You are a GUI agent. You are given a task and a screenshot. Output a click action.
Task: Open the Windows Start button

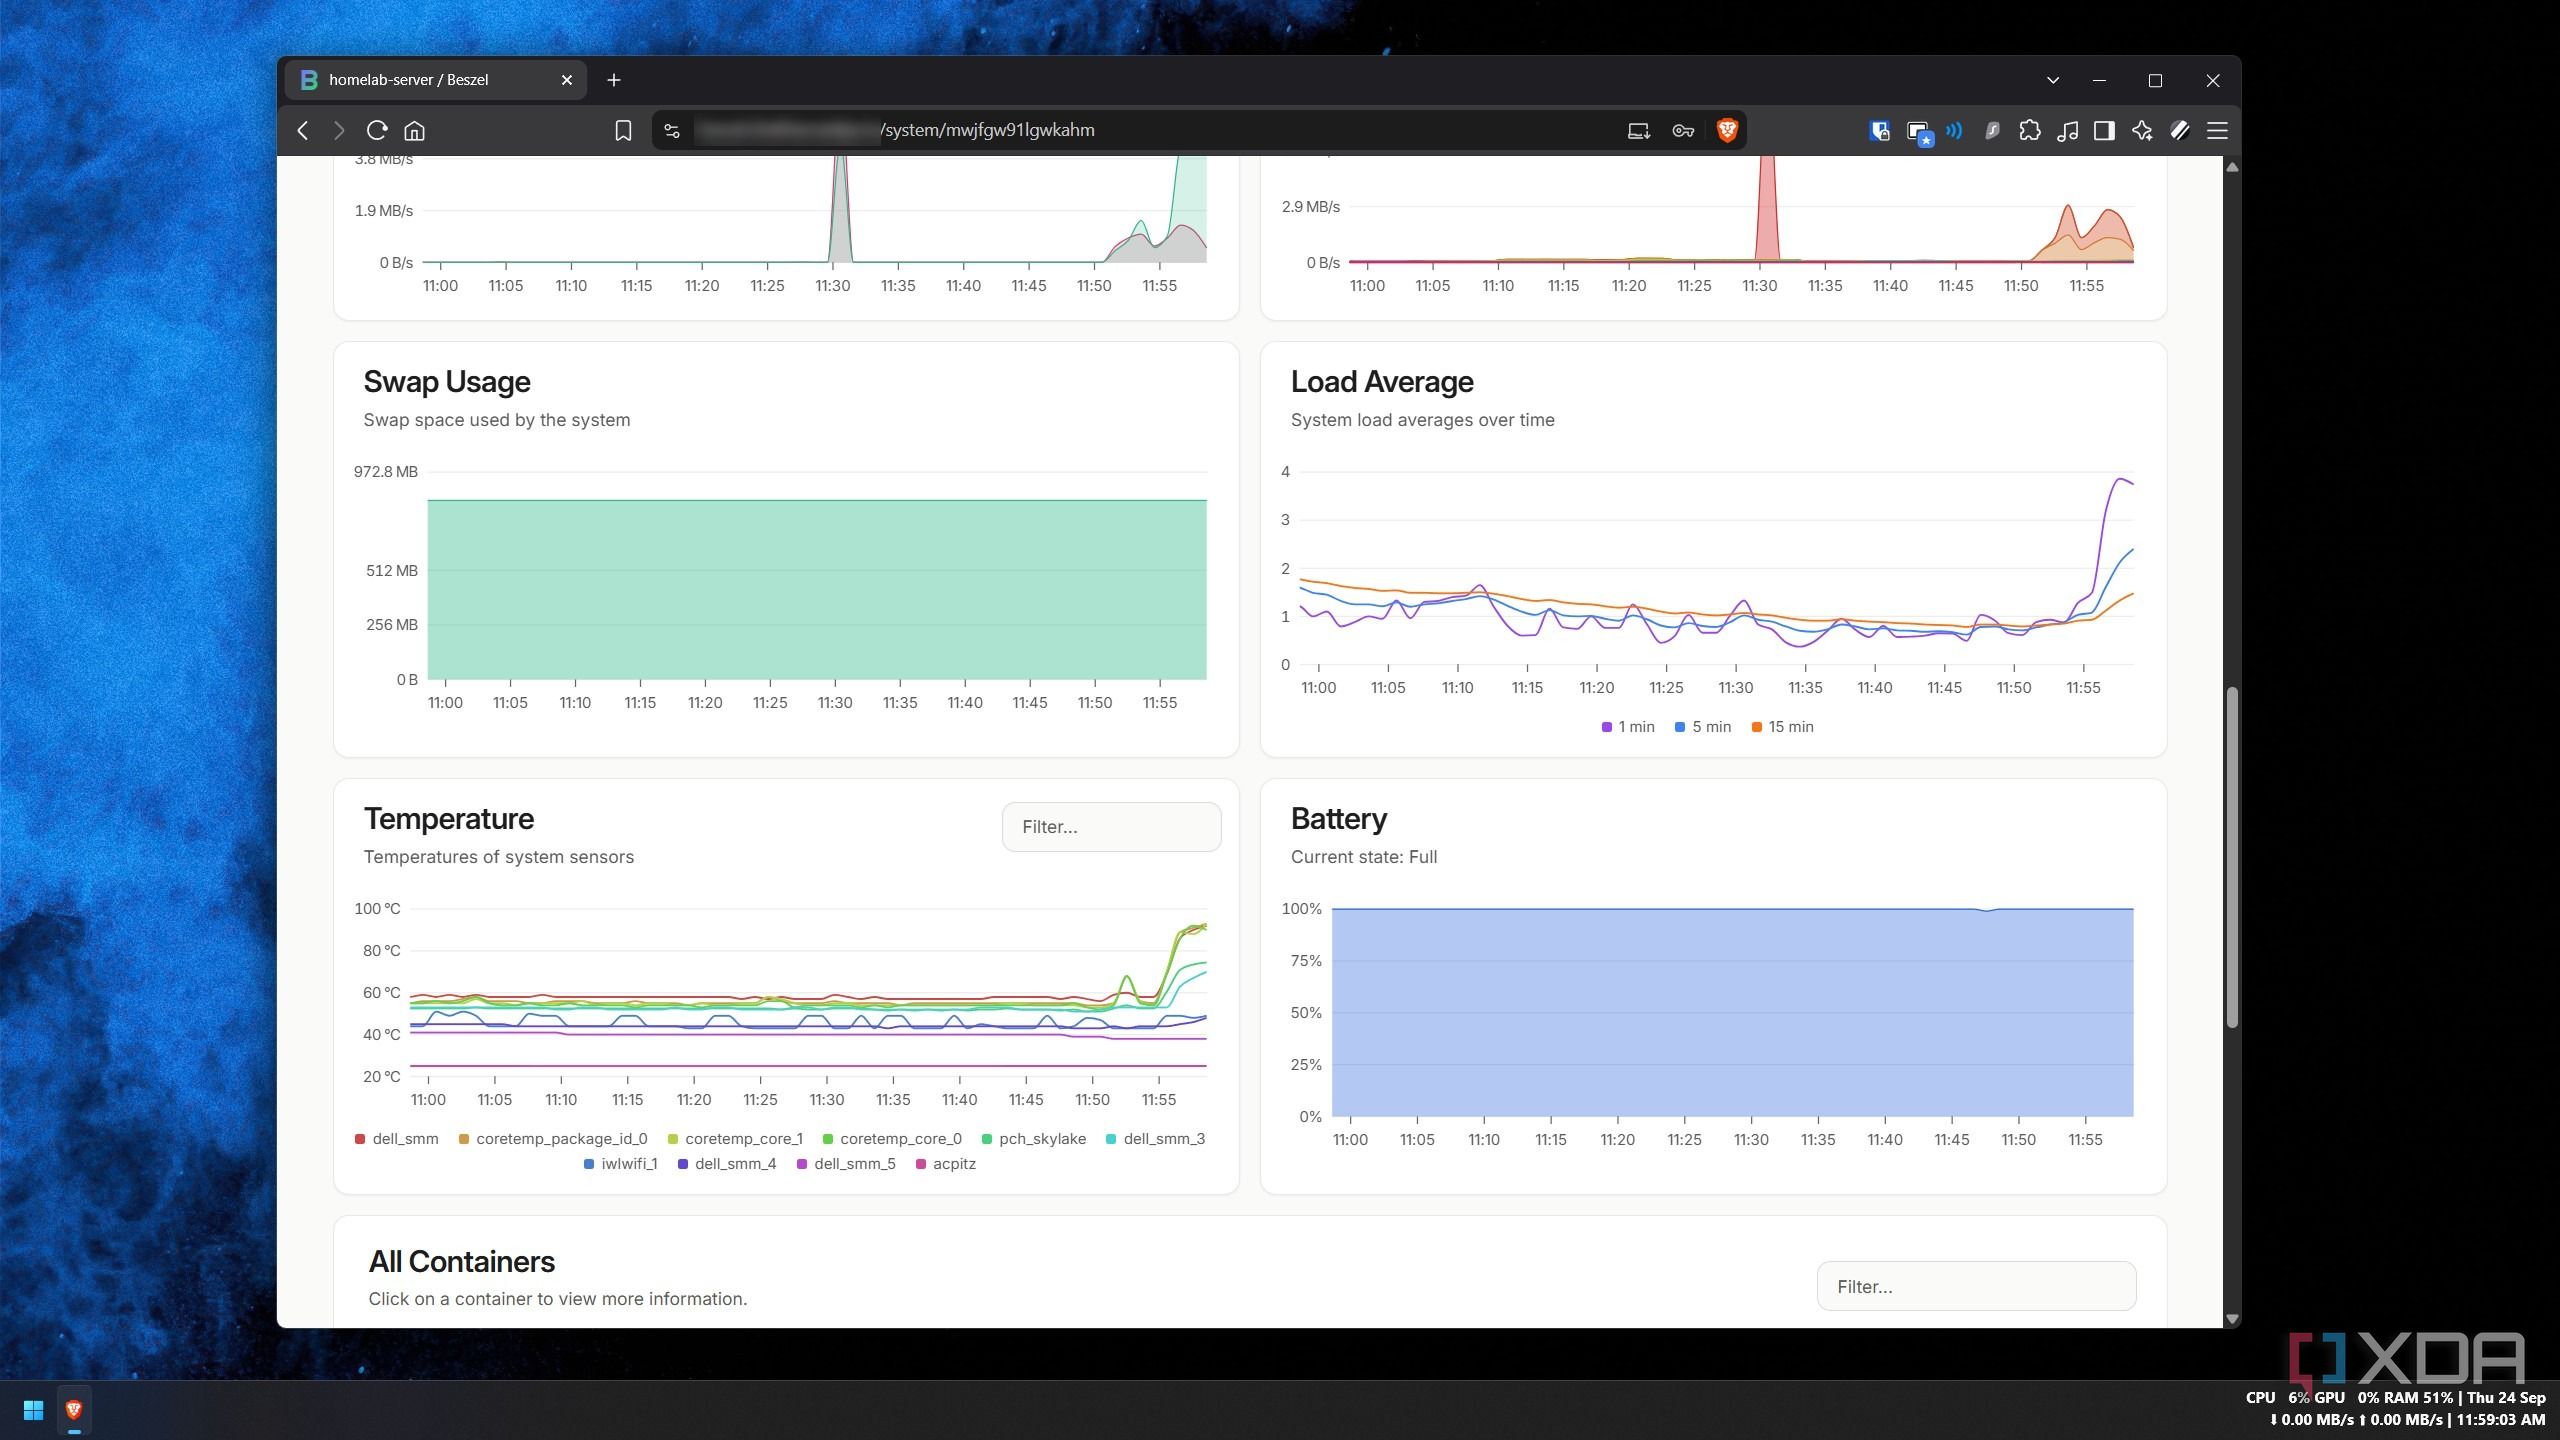tap(33, 1410)
